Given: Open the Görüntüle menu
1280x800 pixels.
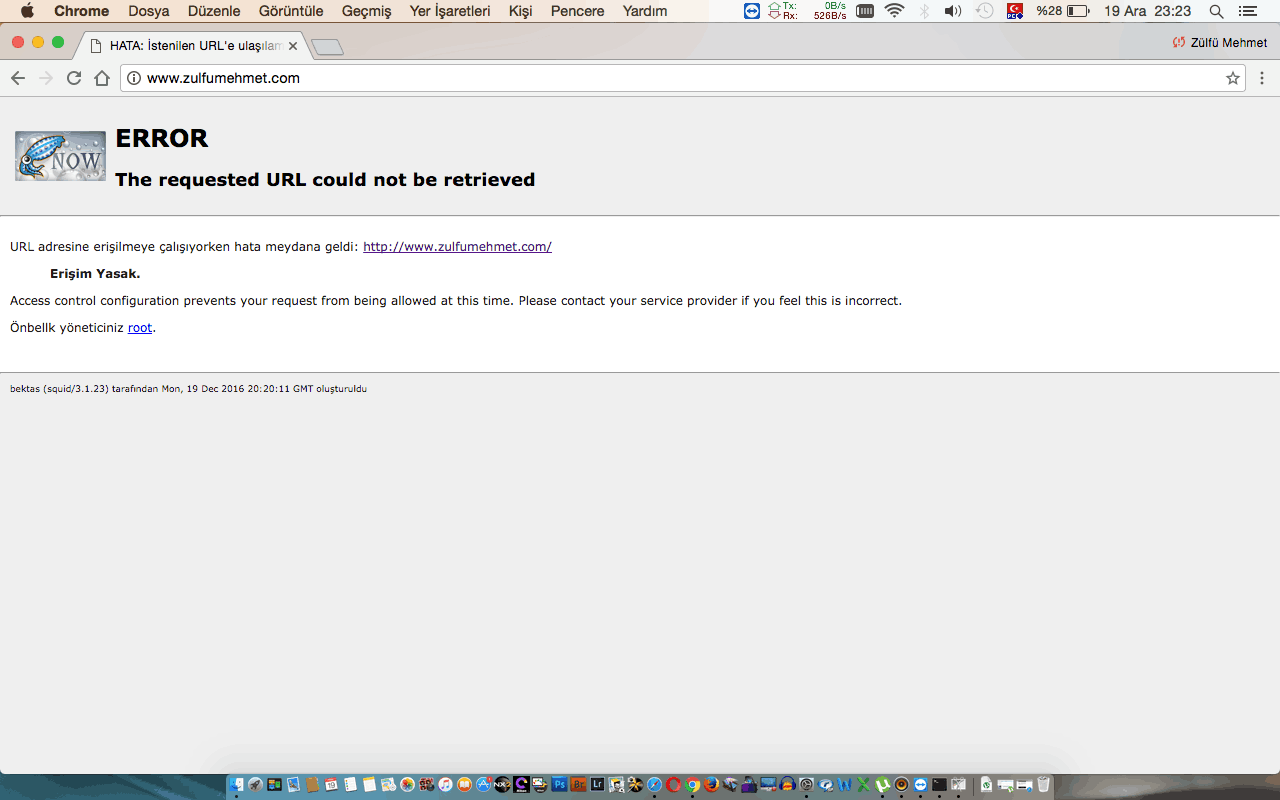Looking at the screenshot, I should [291, 11].
